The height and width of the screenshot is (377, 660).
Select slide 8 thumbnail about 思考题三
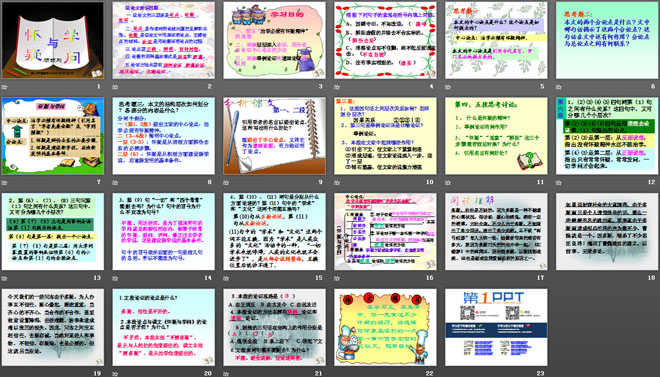tap(164, 136)
